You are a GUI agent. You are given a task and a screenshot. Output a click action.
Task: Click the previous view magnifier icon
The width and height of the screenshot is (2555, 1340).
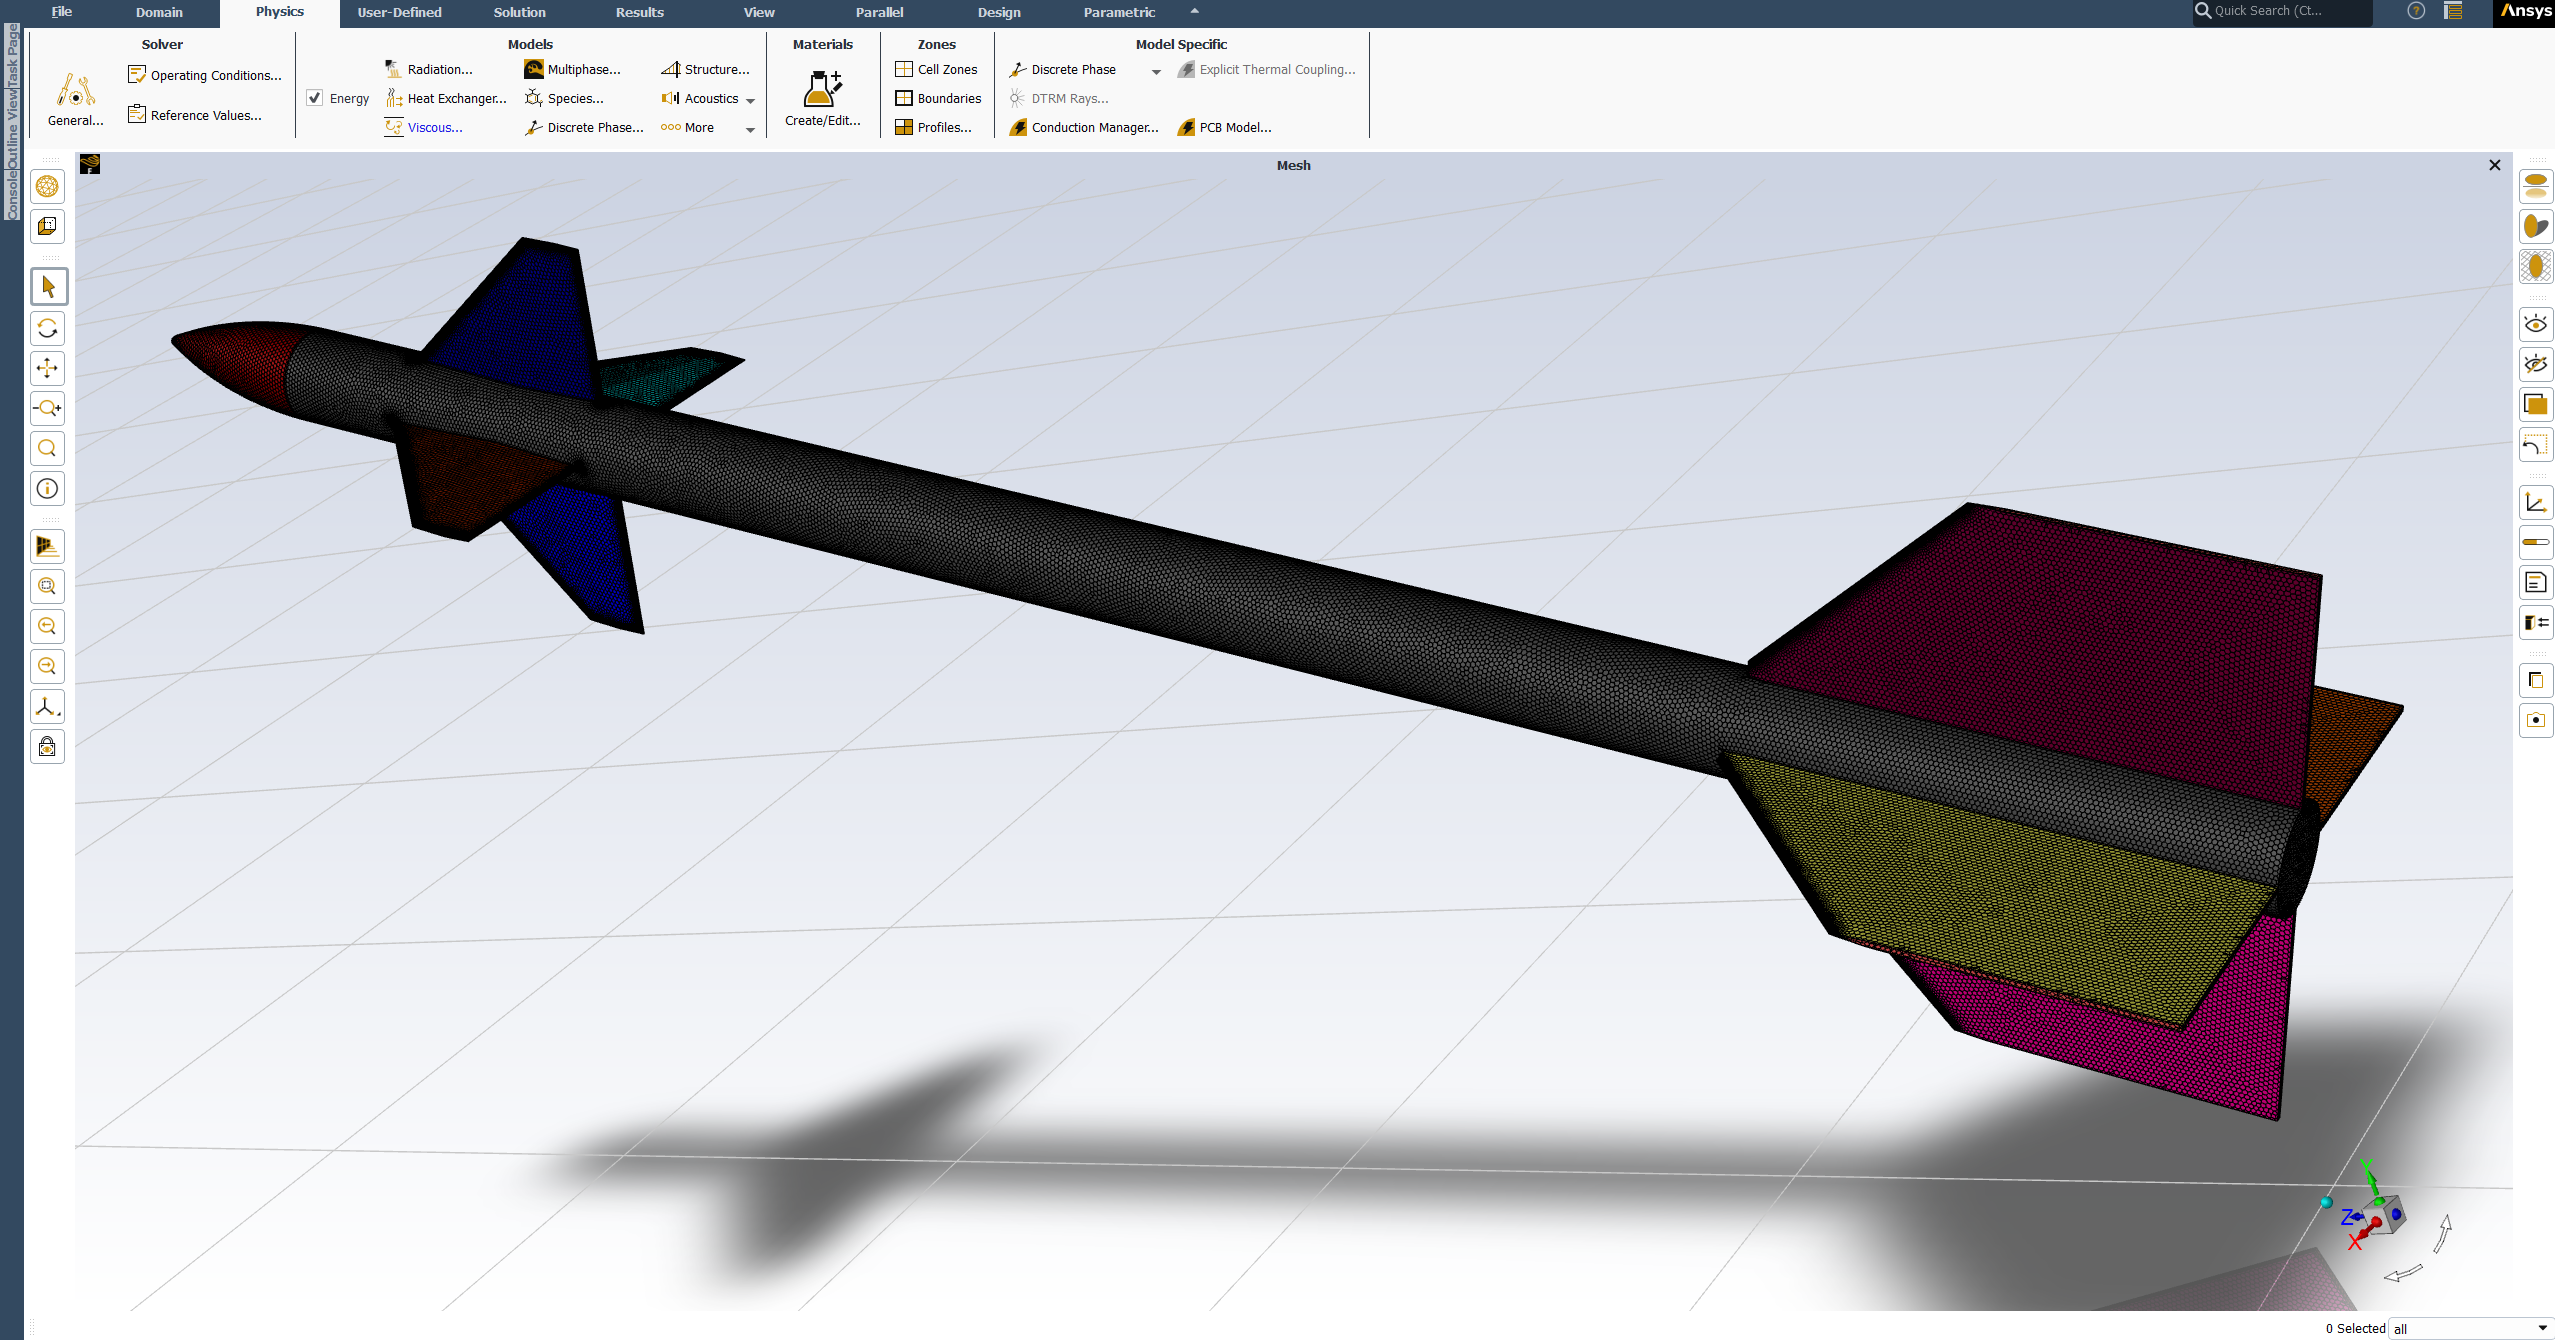[x=47, y=626]
